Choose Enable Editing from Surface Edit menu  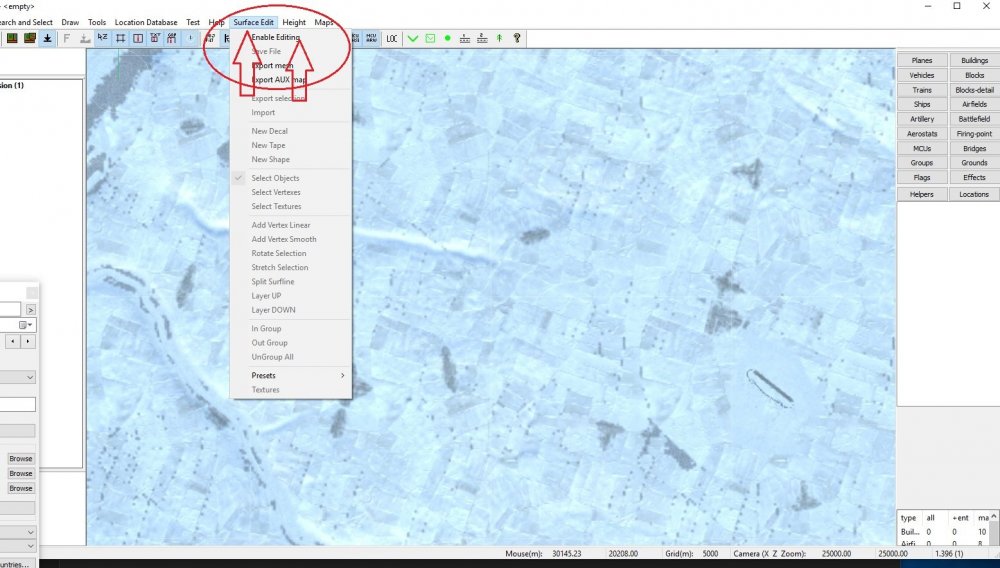pyautogui.click(x=275, y=37)
